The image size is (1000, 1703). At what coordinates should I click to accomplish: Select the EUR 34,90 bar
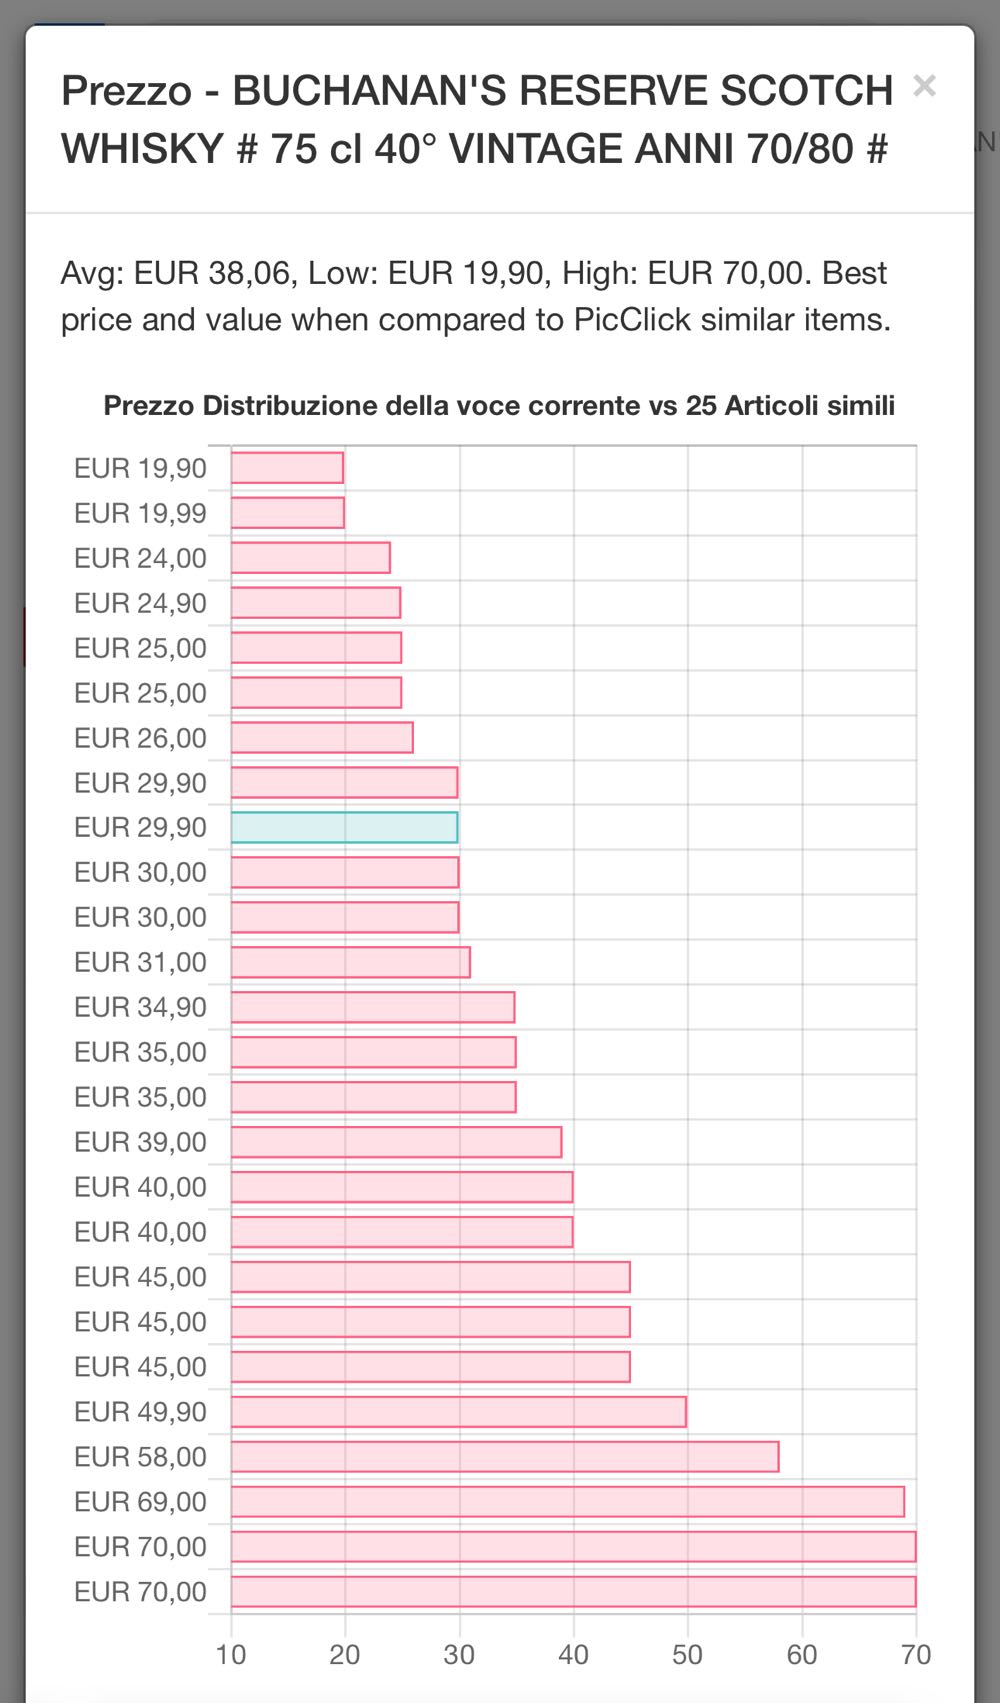tap(372, 1007)
